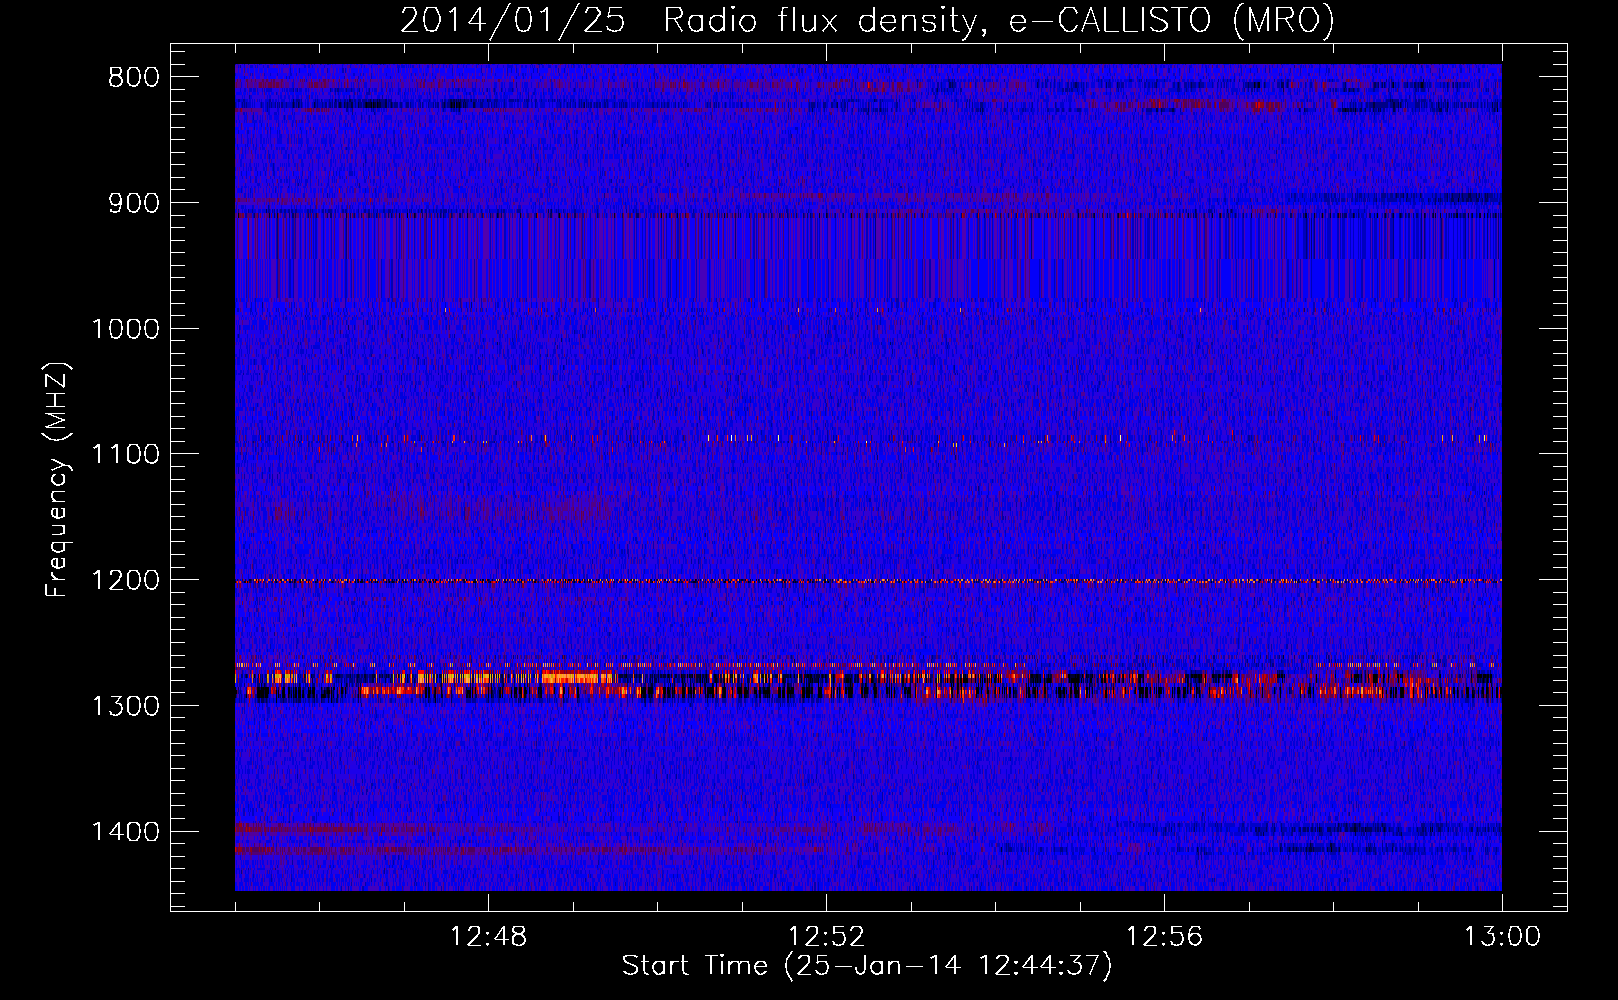Click the 800 frequency axis label
1618x1000 pixels.
[134, 78]
